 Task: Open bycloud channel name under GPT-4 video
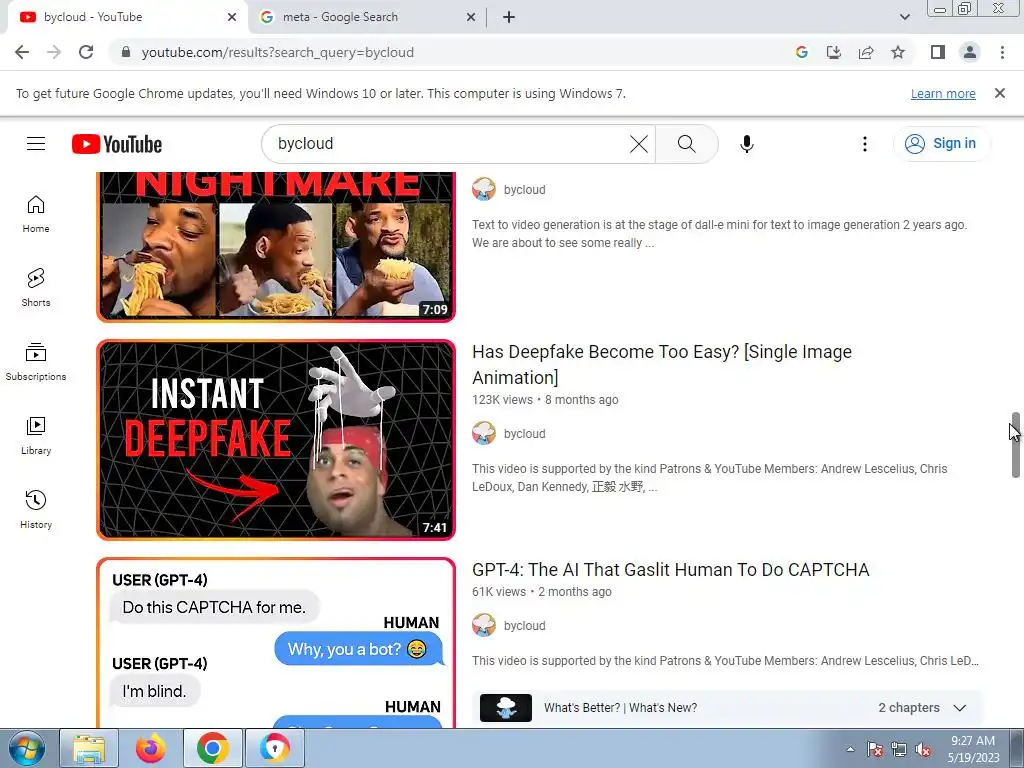[524, 626]
